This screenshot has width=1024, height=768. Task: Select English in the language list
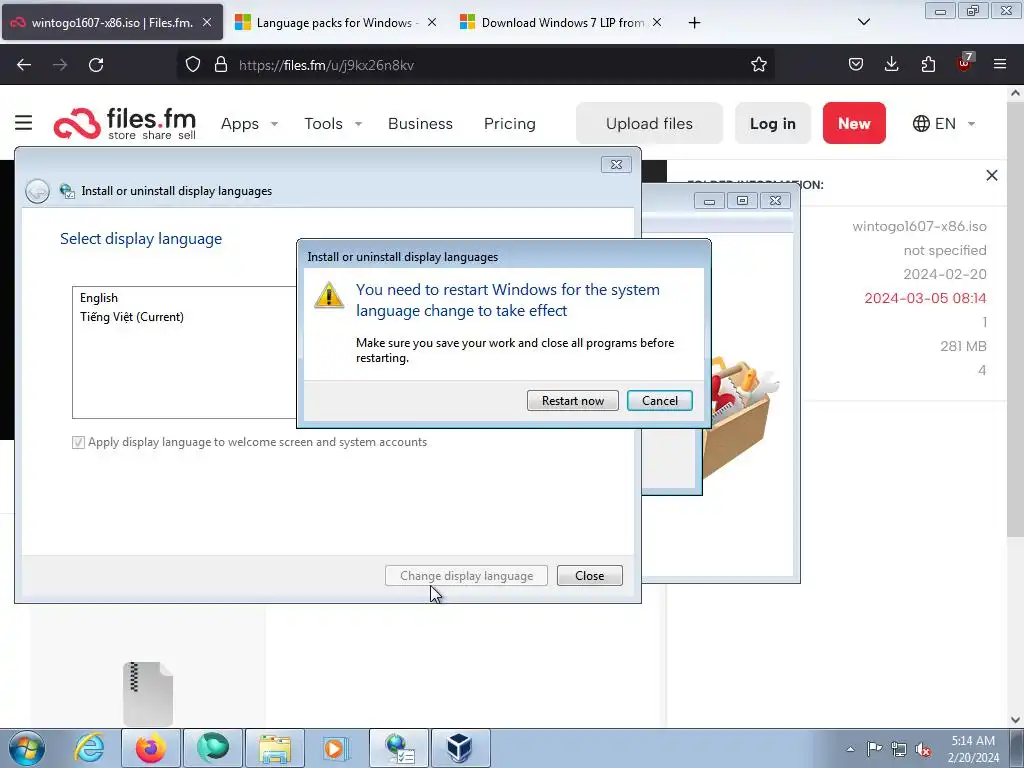coord(99,298)
